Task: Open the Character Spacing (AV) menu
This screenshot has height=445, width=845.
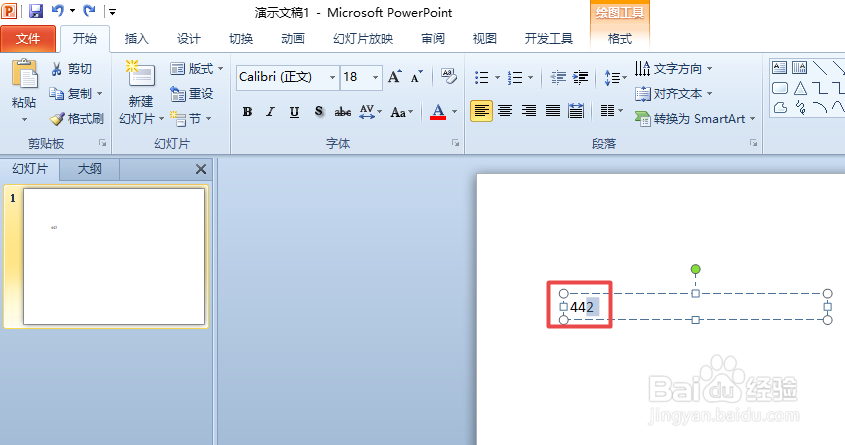Action: [x=370, y=112]
